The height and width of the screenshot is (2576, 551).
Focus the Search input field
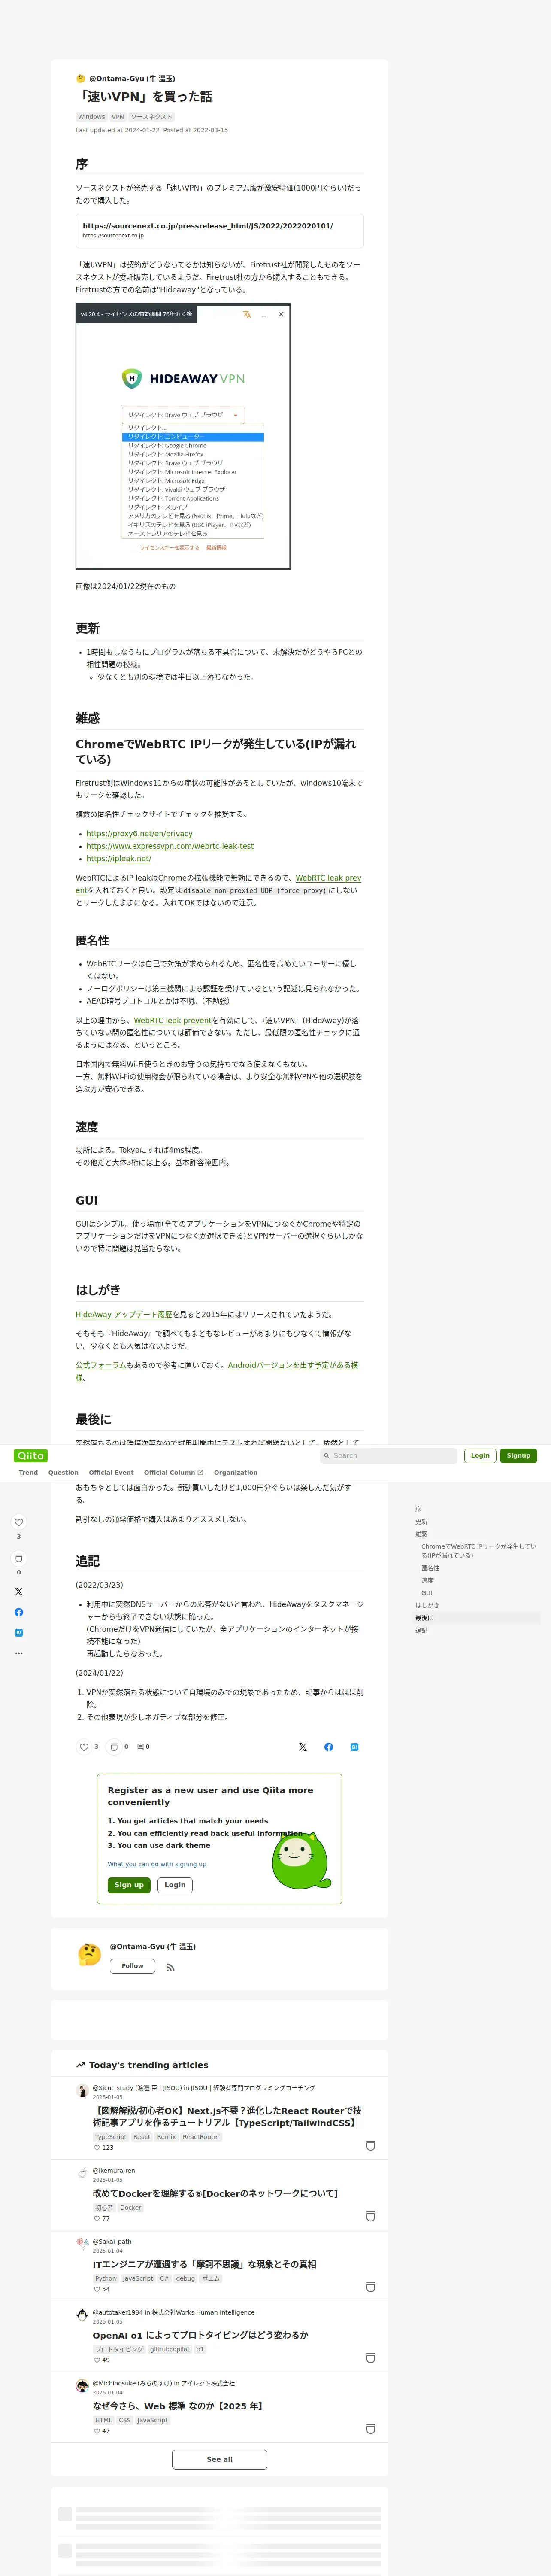[388, 1456]
